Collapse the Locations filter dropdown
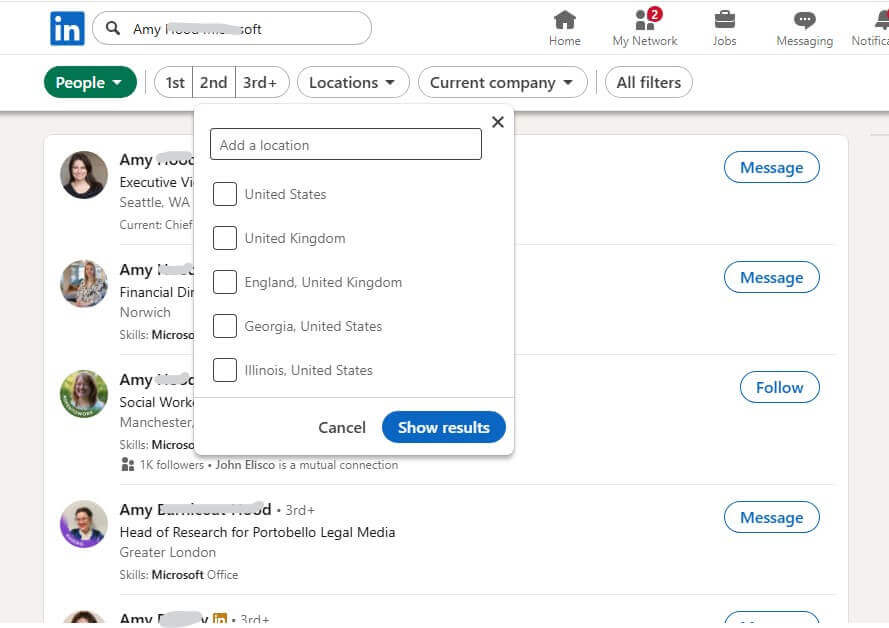This screenshot has width=889, height=628. pos(353,82)
